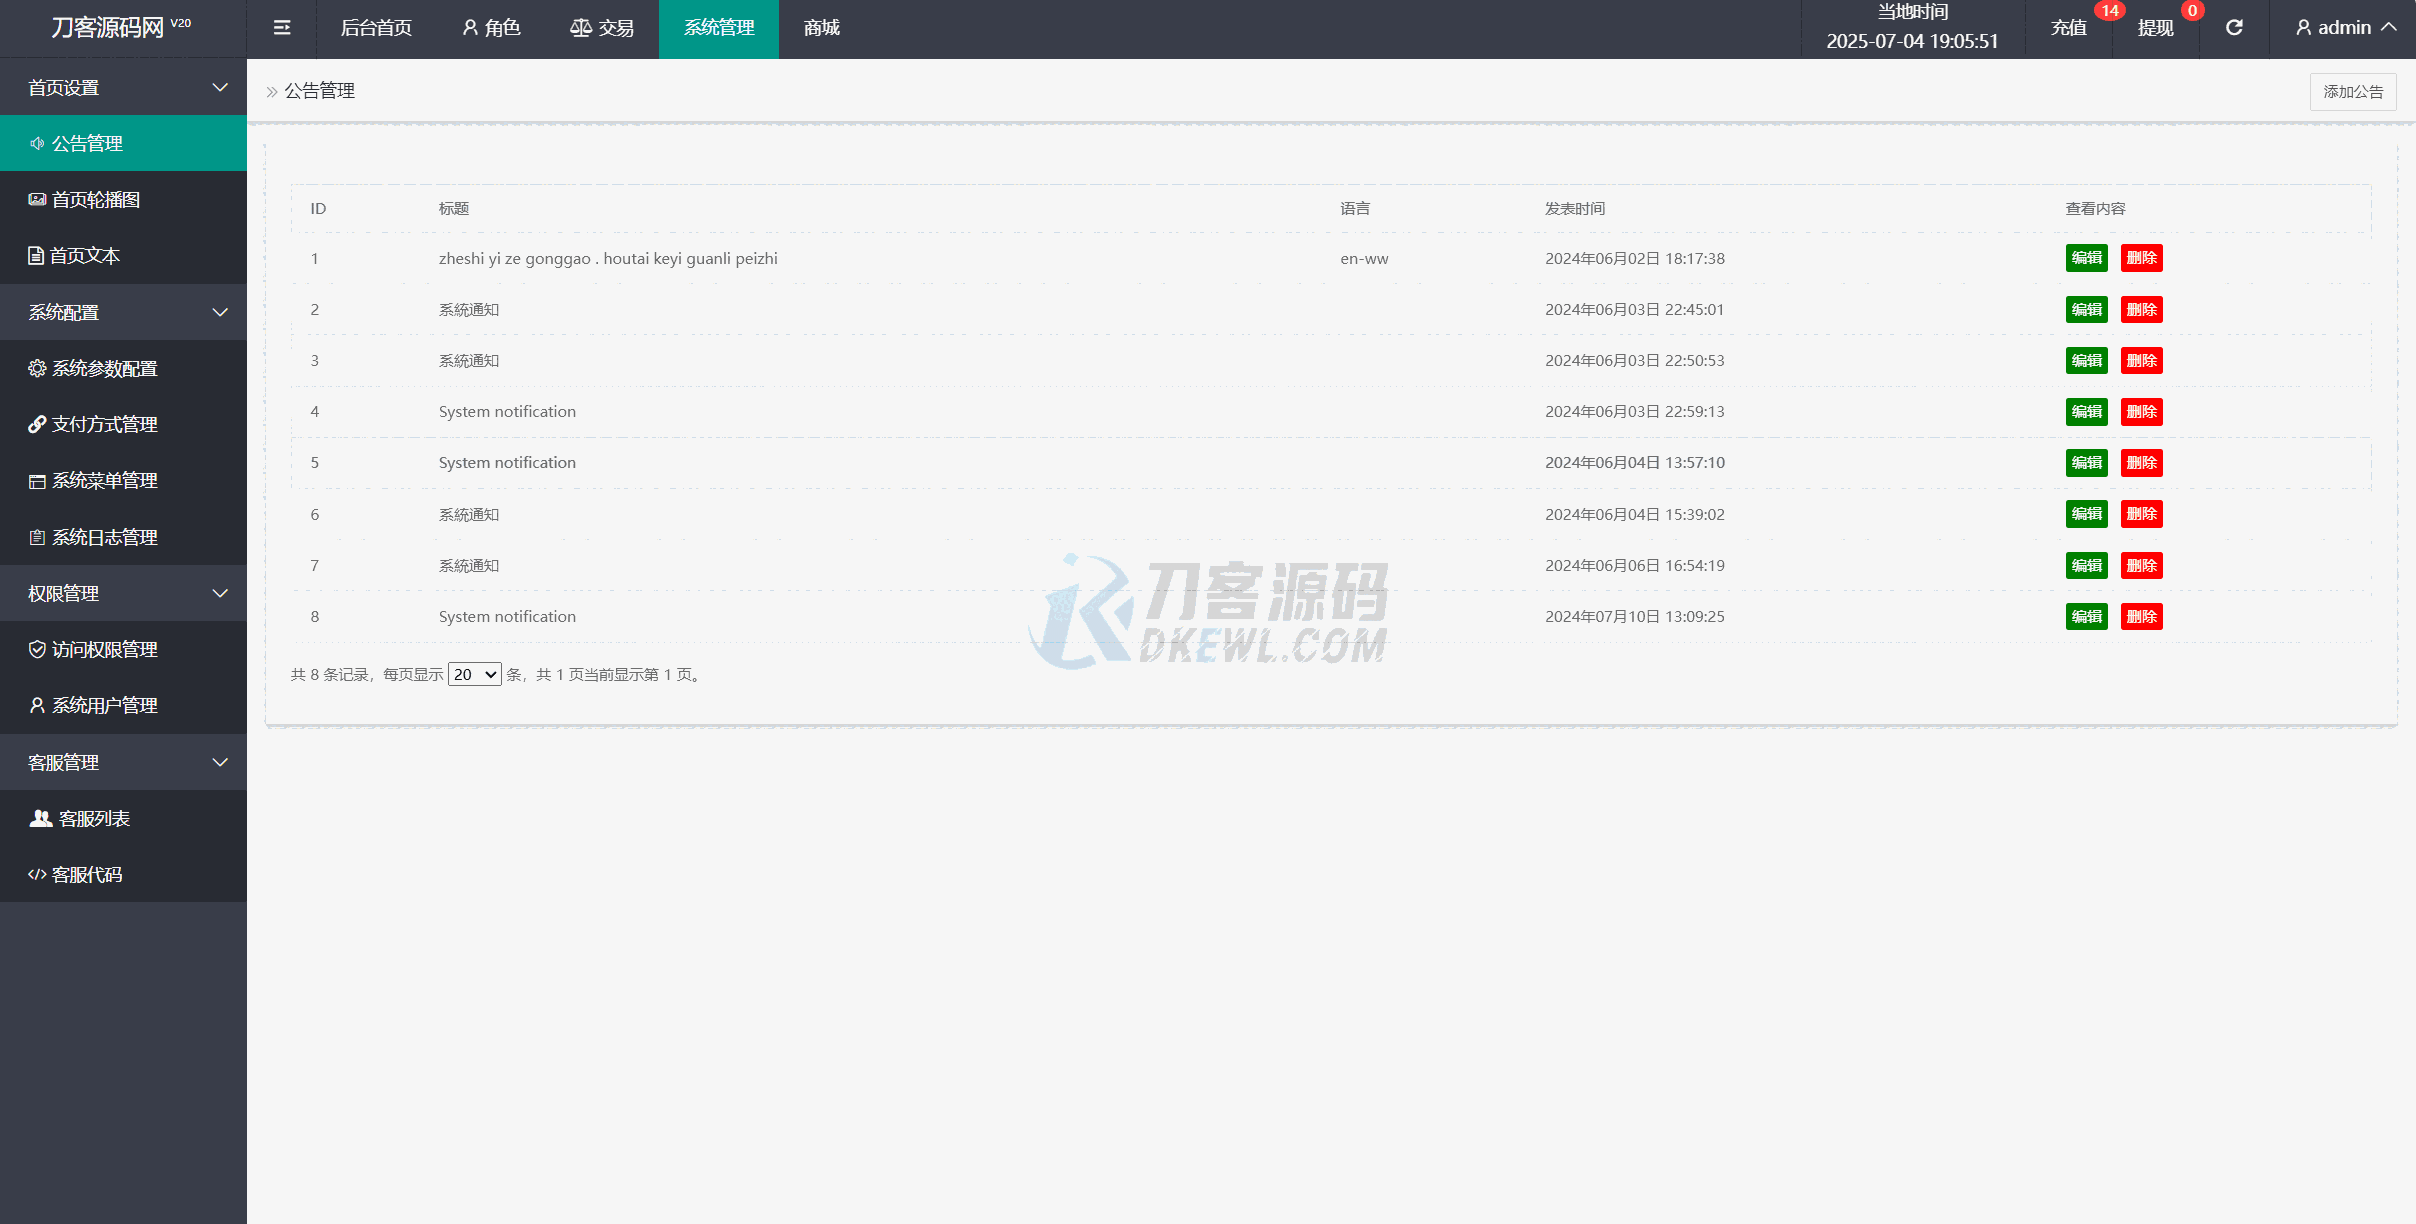The width and height of the screenshot is (2416, 1224).
Task: Open 客服代码 code item
Action: pyautogui.click(x=86, y=875)
